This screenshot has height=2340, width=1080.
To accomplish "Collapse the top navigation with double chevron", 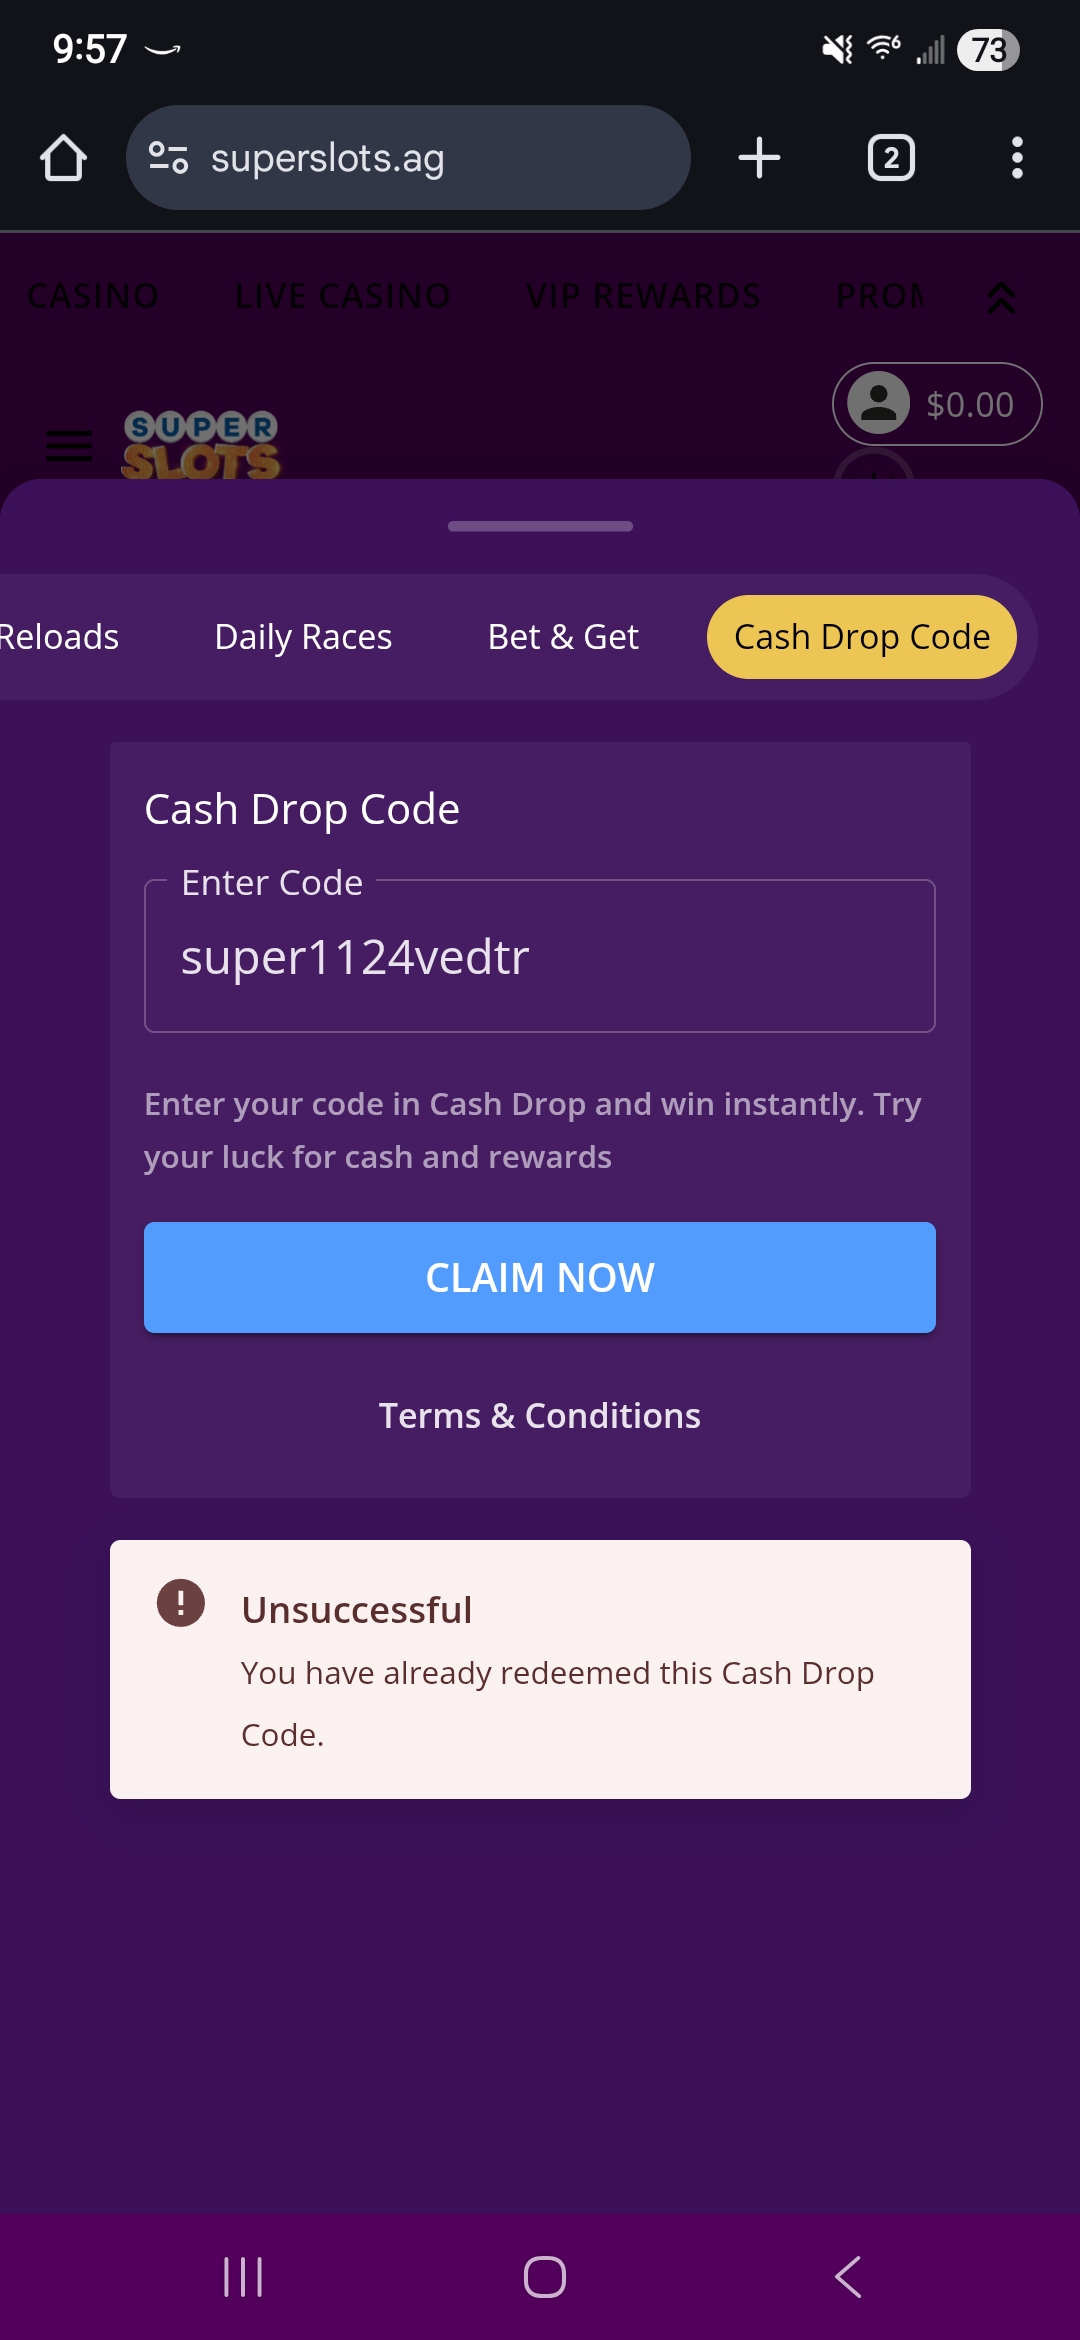I will [1001, 298].
